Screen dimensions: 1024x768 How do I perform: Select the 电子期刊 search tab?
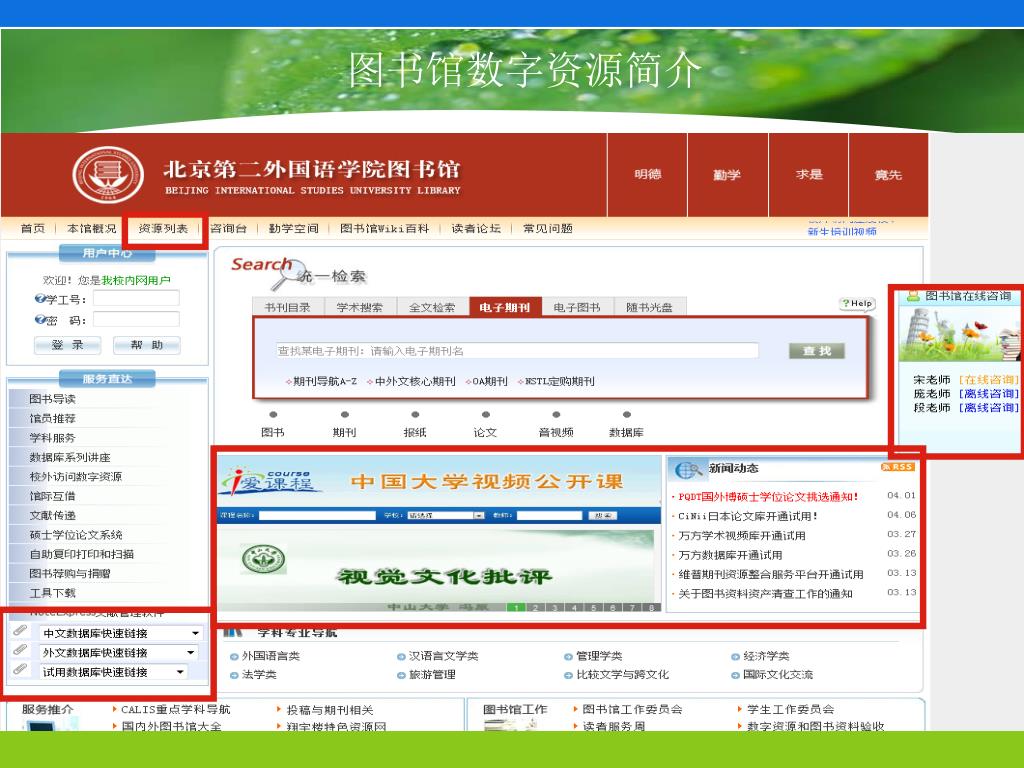click(x=505, y=307)
